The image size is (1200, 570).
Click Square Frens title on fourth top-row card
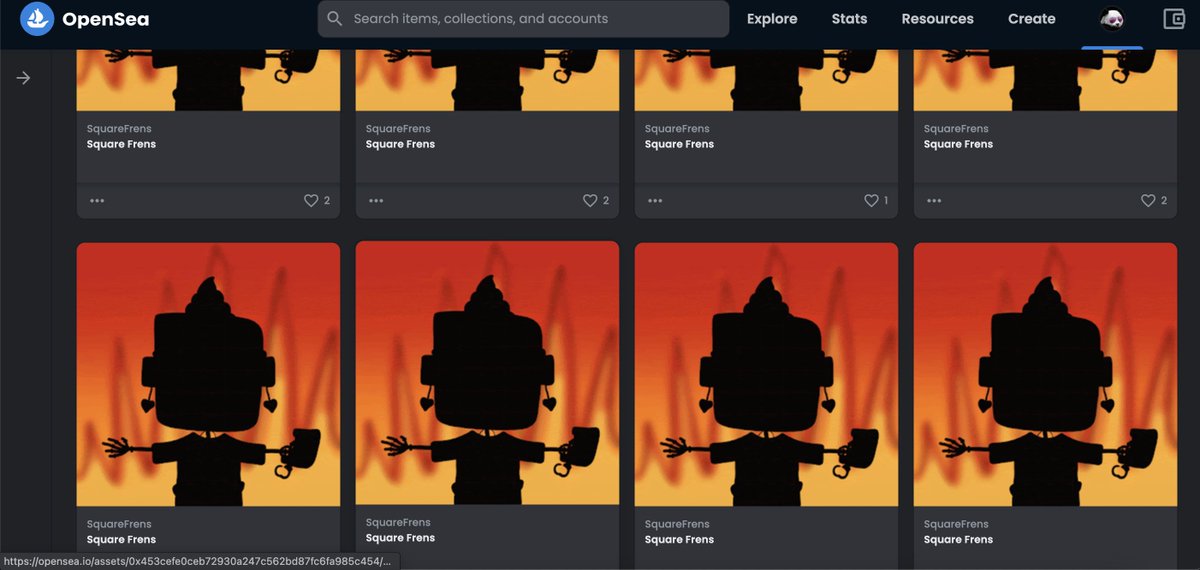(x=958, y=144)
